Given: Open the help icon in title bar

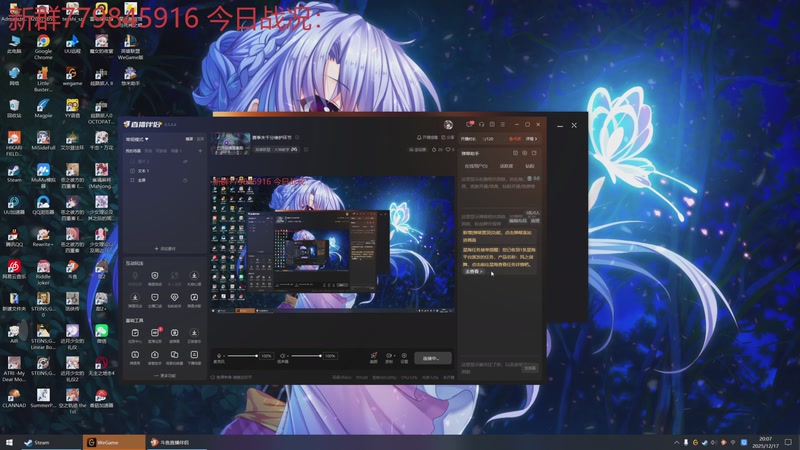Looking at the screenshot, I should 492,124.
